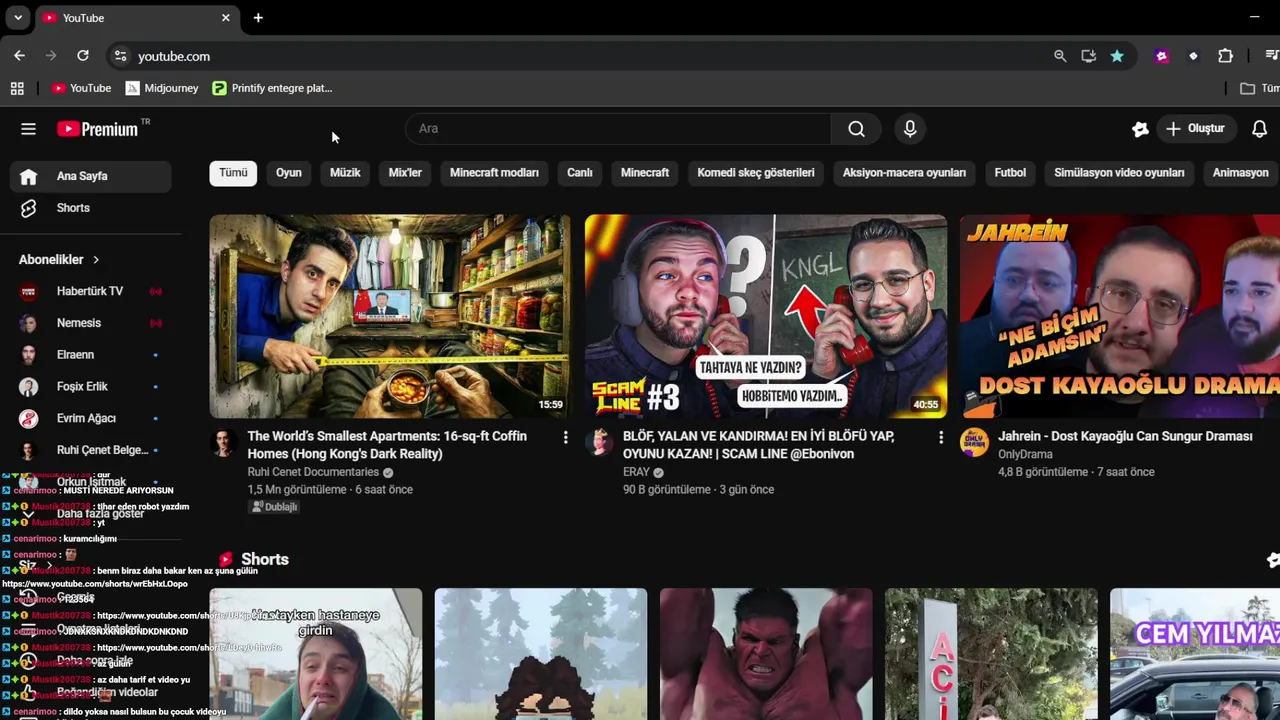This screenshot has height=720, width=1280.
Task: Close the YouTube browser tab
Action: tap(225, 18)
